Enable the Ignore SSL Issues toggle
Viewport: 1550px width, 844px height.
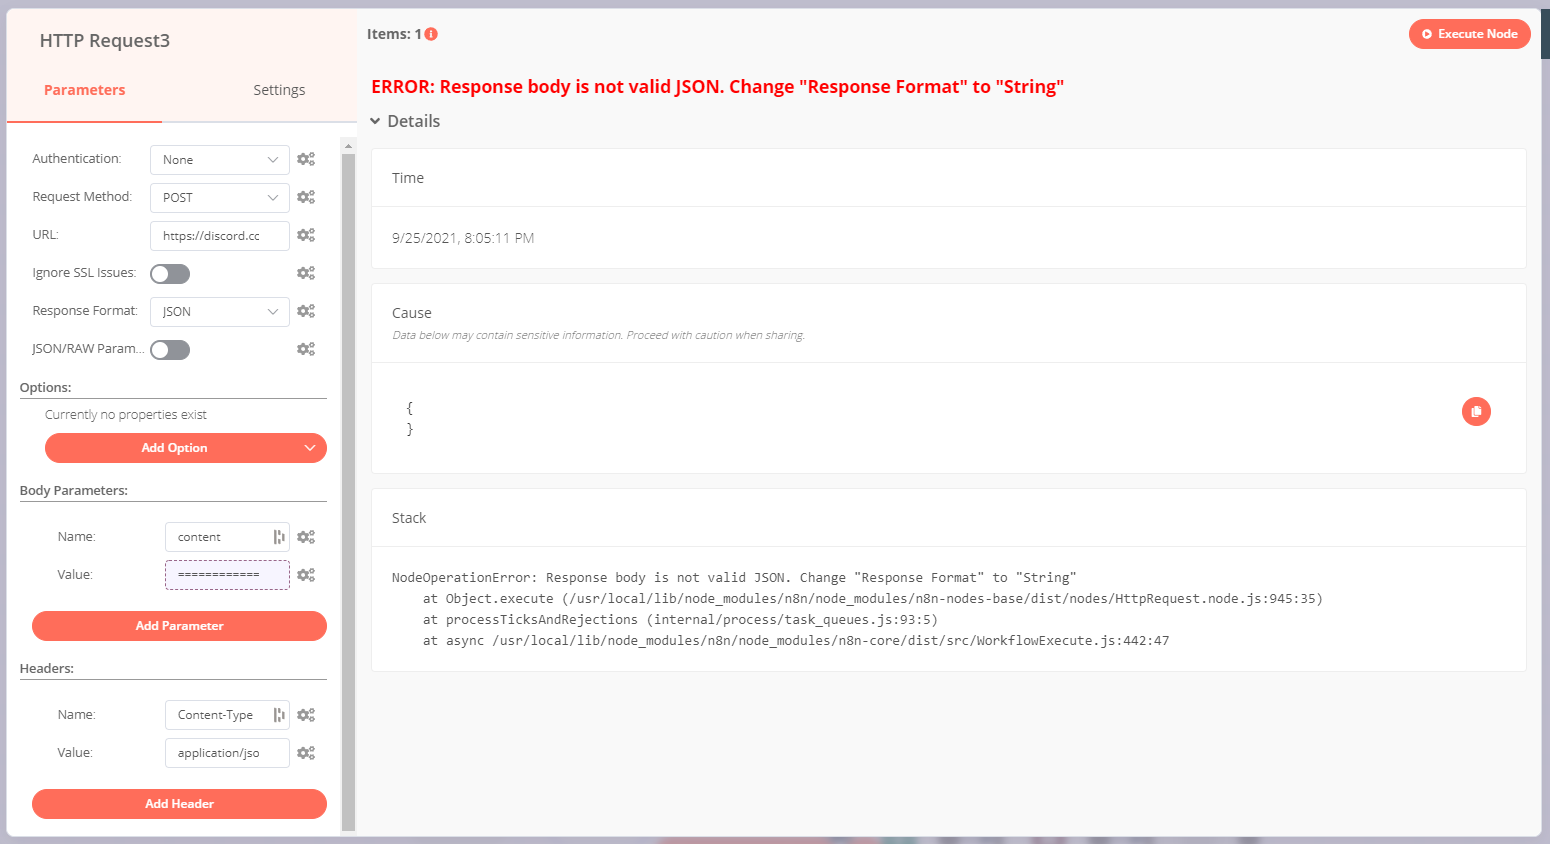click(169, 273)
